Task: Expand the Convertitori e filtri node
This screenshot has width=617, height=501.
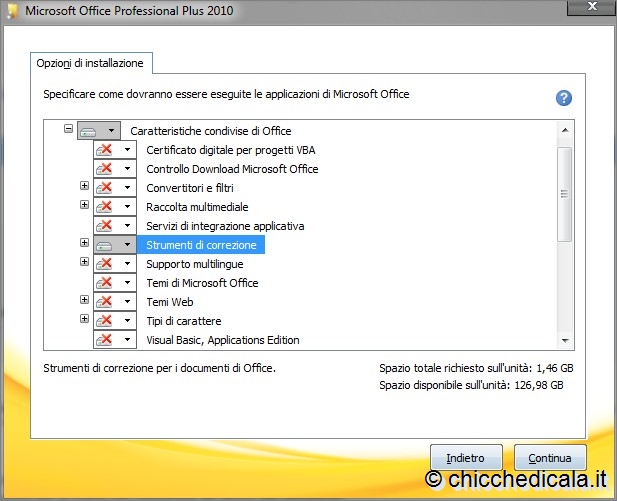Action: tap(84, 187)
